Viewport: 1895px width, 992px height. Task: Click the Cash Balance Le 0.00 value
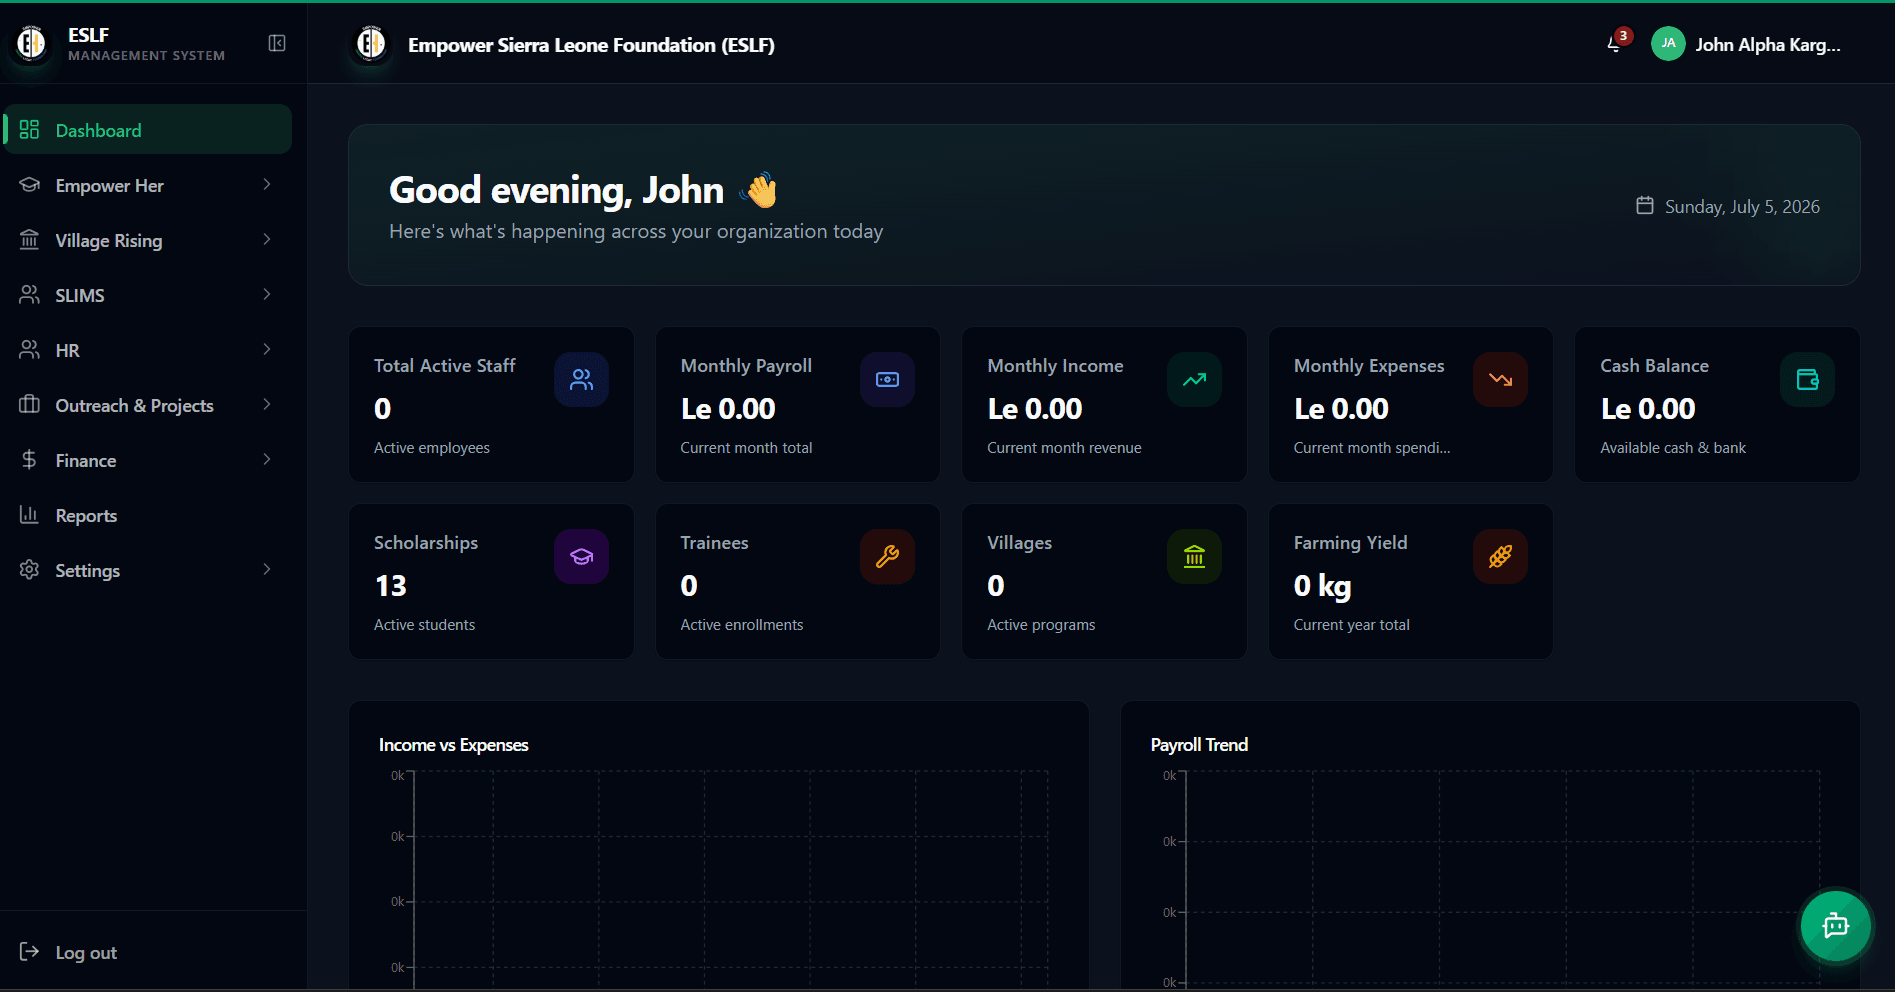point(1648,408)
